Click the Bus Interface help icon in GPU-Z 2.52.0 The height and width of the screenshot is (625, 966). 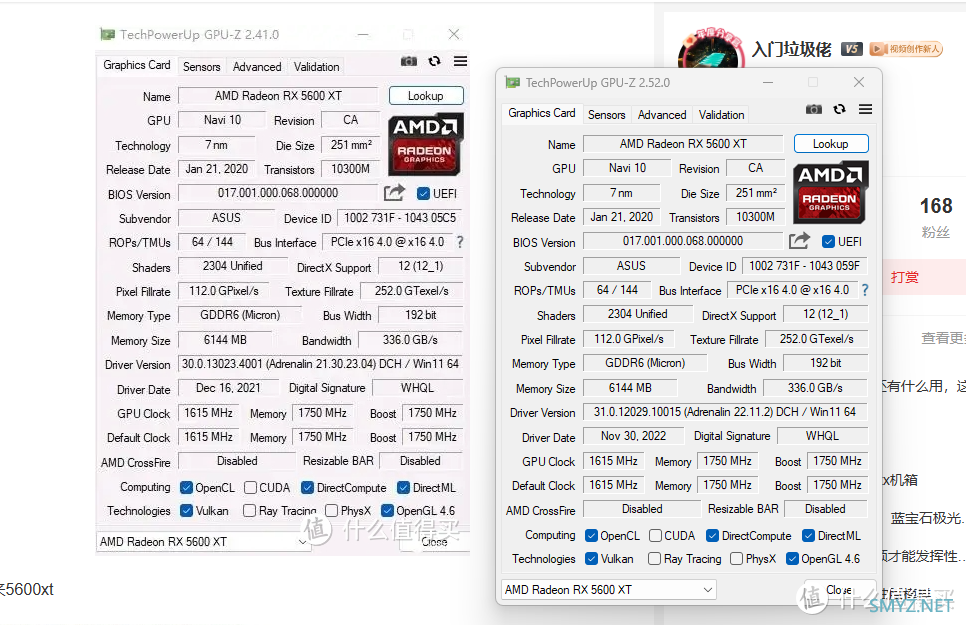865,290
